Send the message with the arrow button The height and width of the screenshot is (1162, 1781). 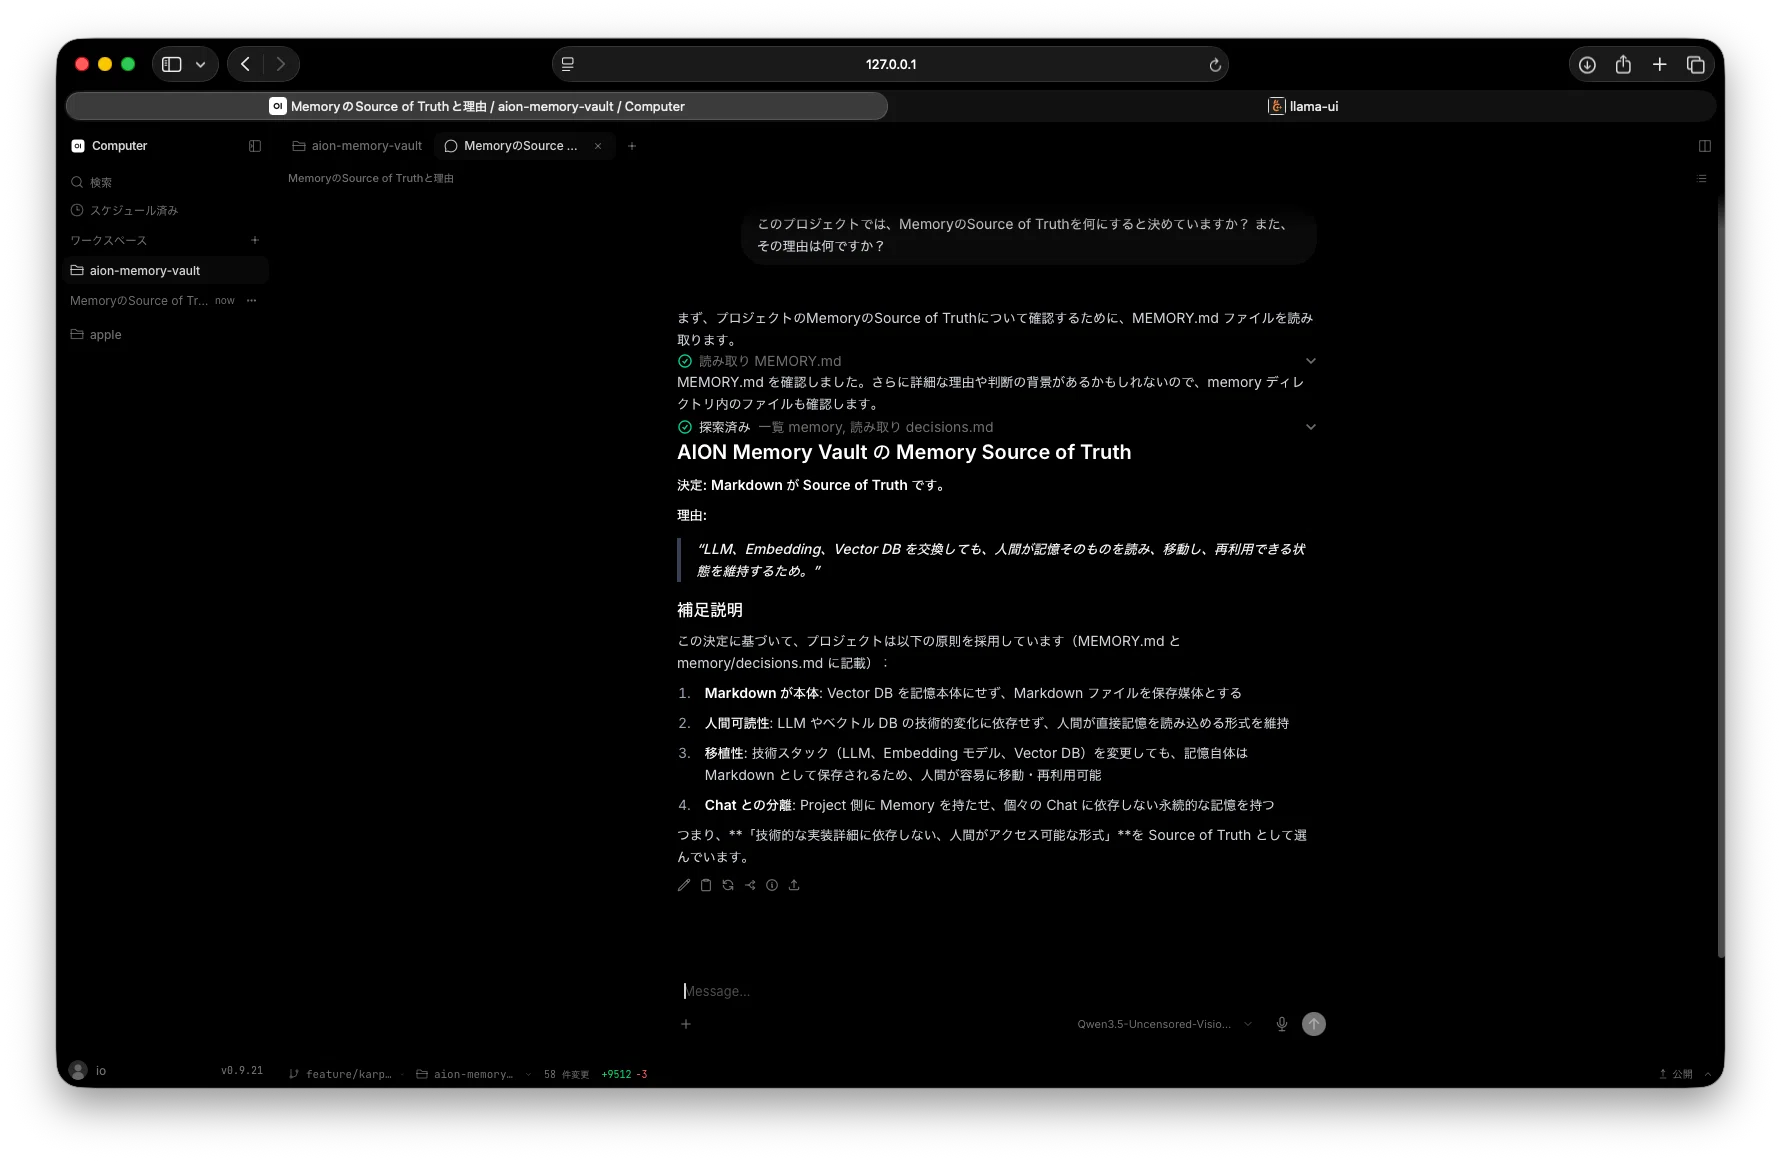coord(1314,1024)
